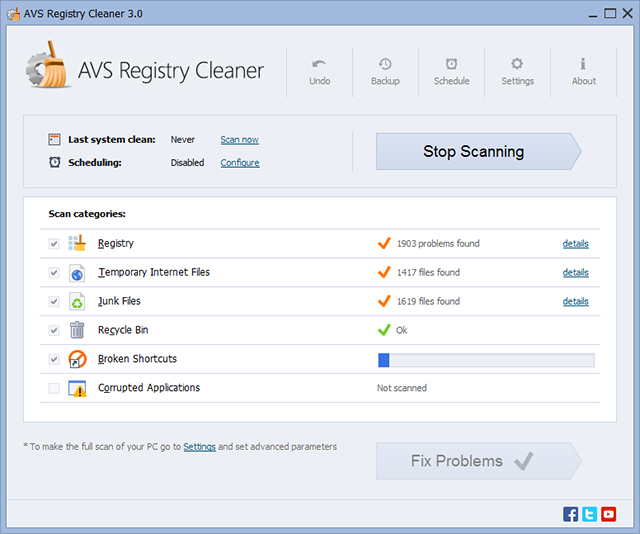640x534 pixels.
Task: Click the 'Ok' status text for Recycle Bin
Action: click(x=402, y=330)
